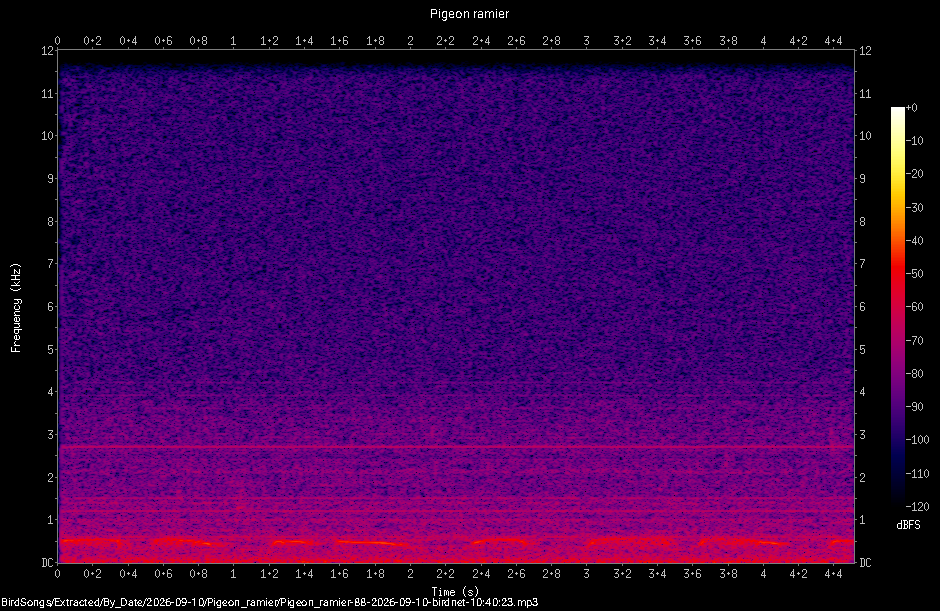Click the "1" tick on the right frequency axis

863,520
